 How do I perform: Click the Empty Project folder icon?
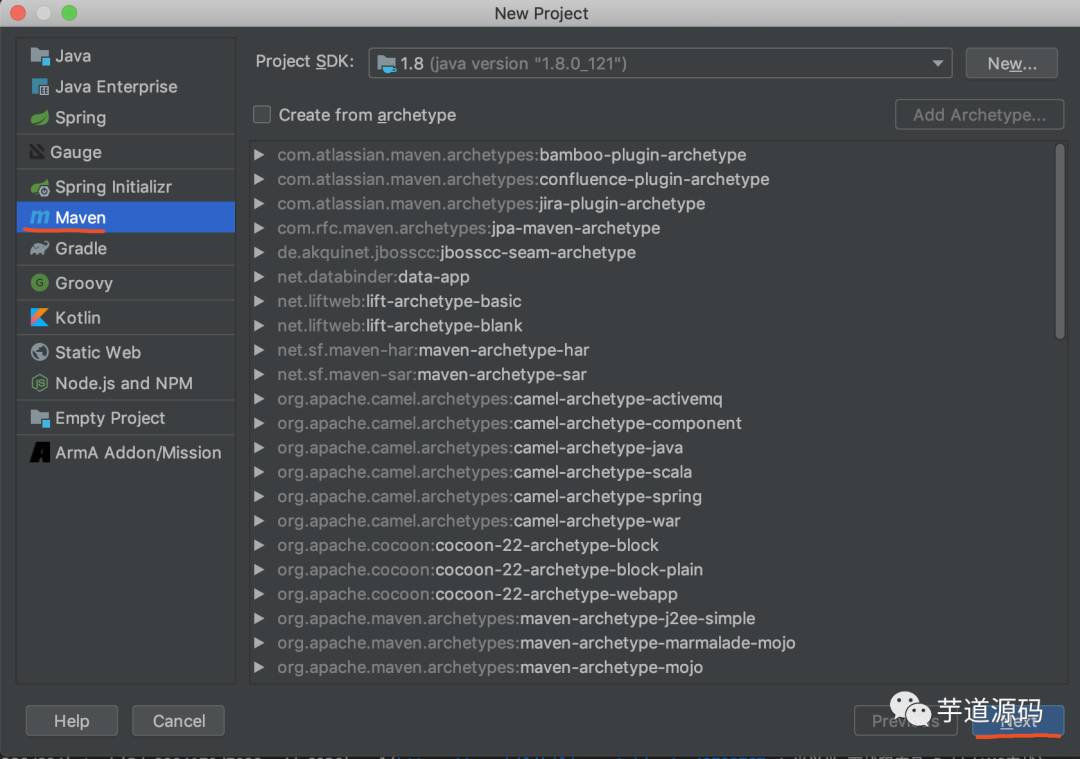pyautogui.click(x=40, y=418)
